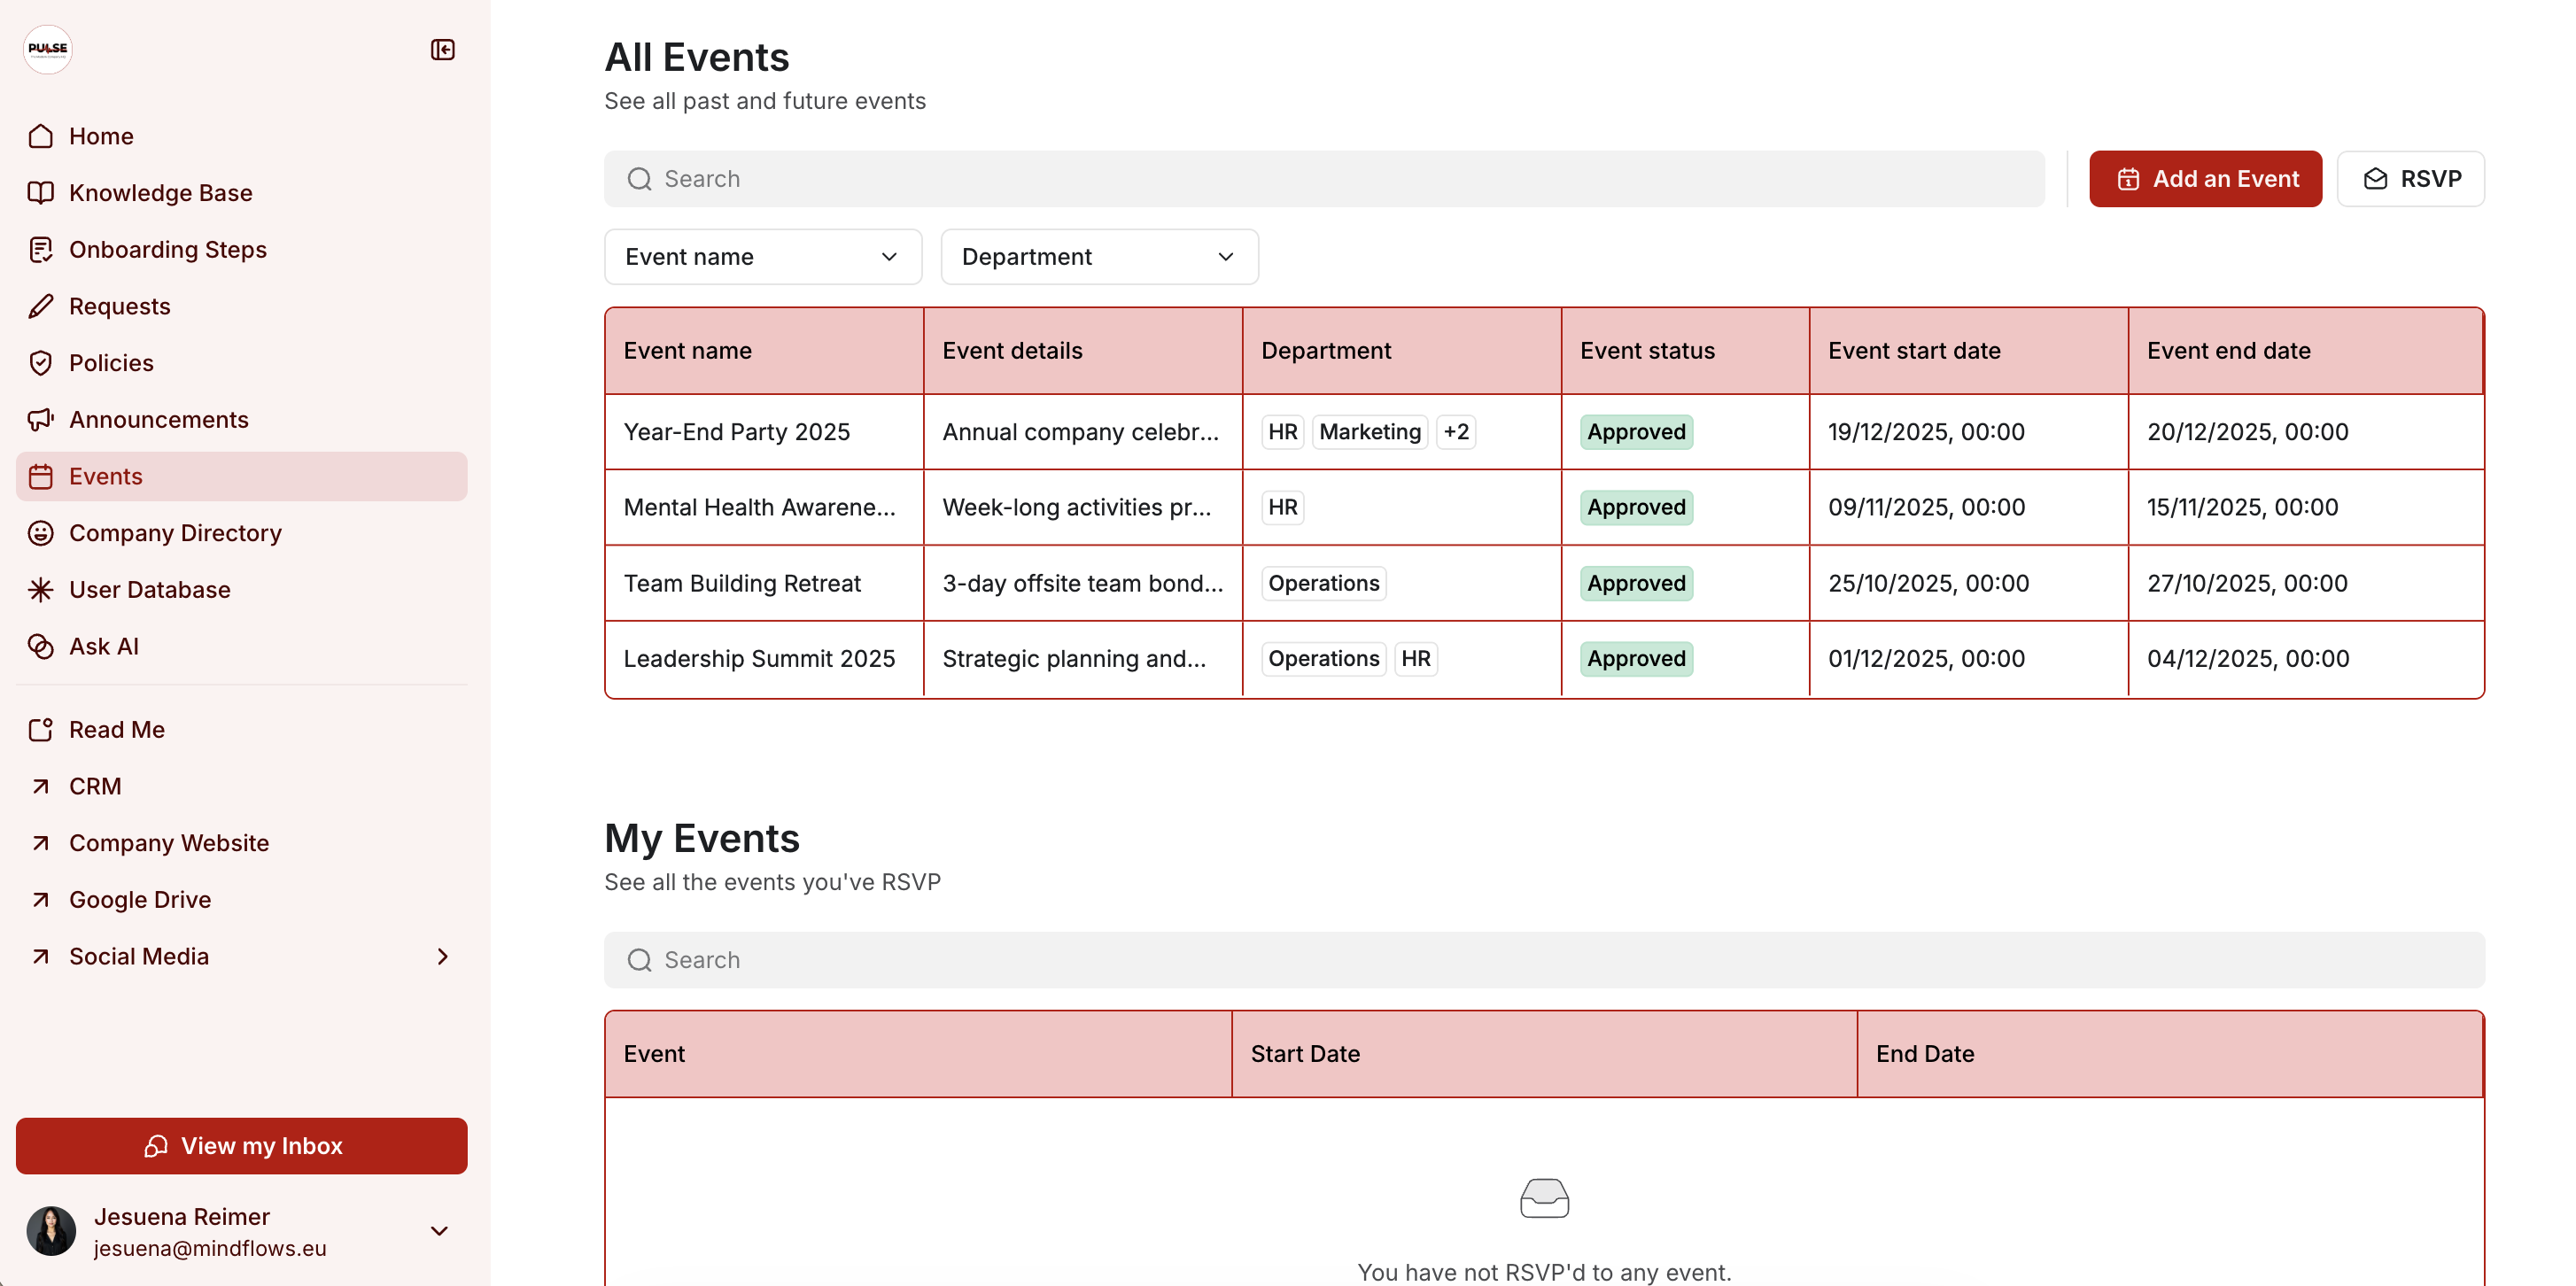Viewport: 2576px width, 1286px height.
Task: Open Onboarding Steps in the sidebar
Action: 168,250
